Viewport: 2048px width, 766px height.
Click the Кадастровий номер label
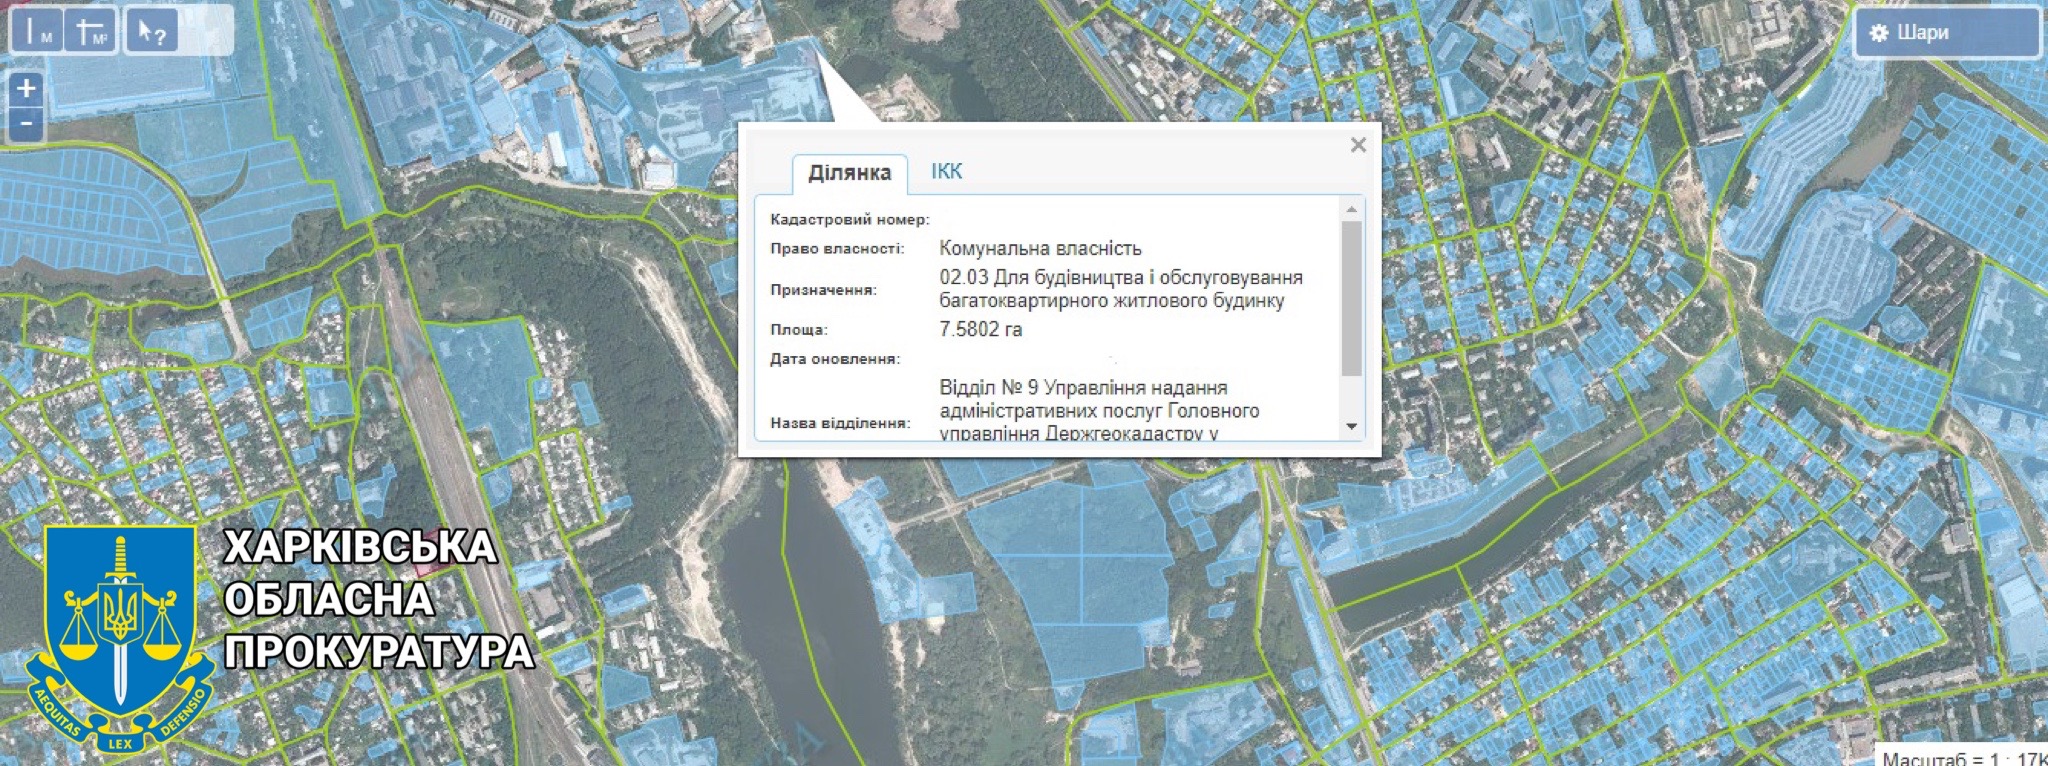[x=849, y=219]
